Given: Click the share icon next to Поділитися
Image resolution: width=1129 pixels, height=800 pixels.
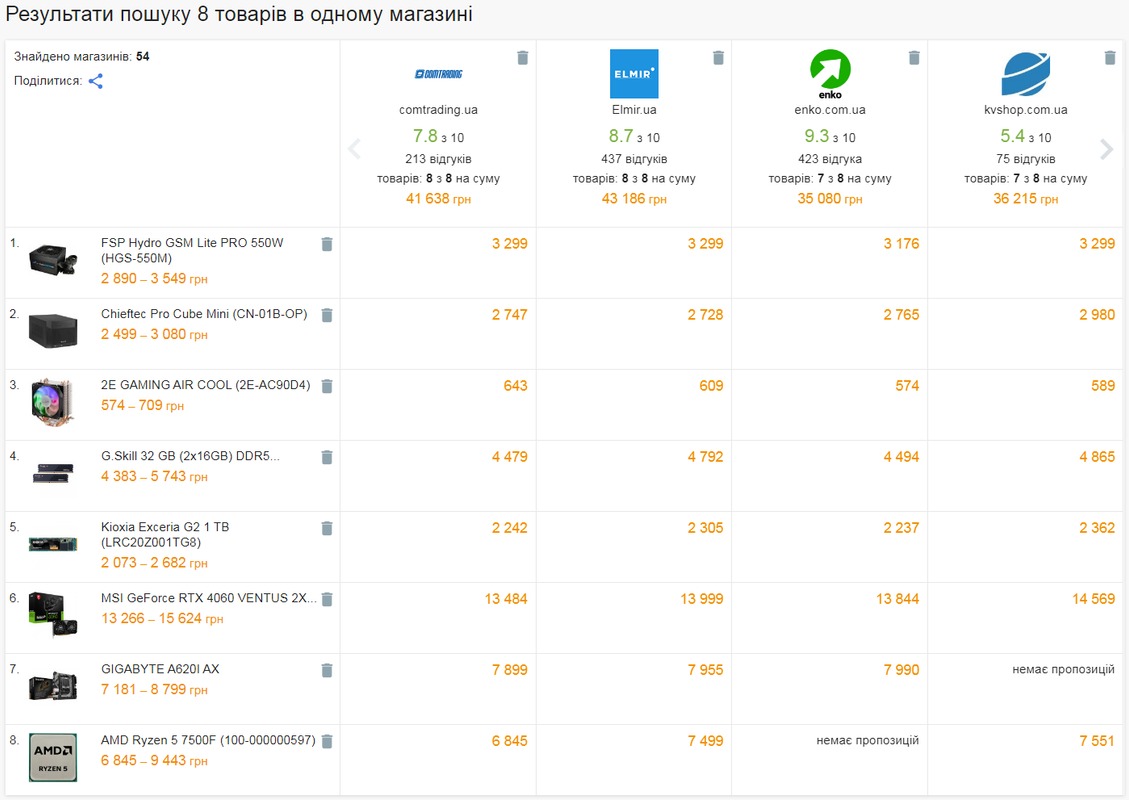Looking at the screenshot, I should coord(96,81).
